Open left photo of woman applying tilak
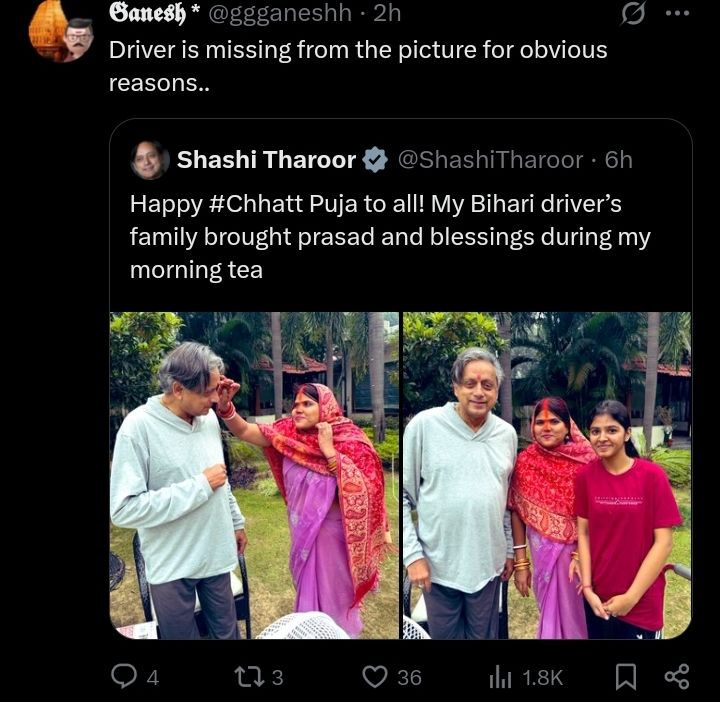Screen dimensions: 720x702 click(x=254, y=475)
